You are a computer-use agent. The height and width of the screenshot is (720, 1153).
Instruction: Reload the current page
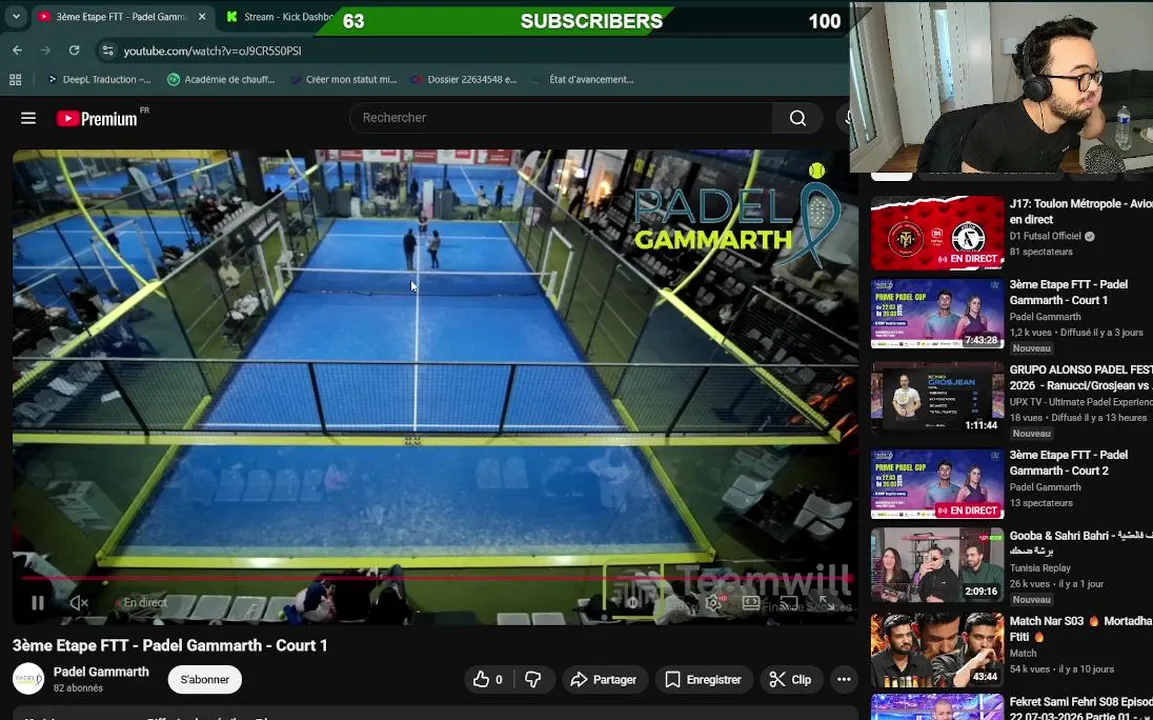(x=74, y=51)
